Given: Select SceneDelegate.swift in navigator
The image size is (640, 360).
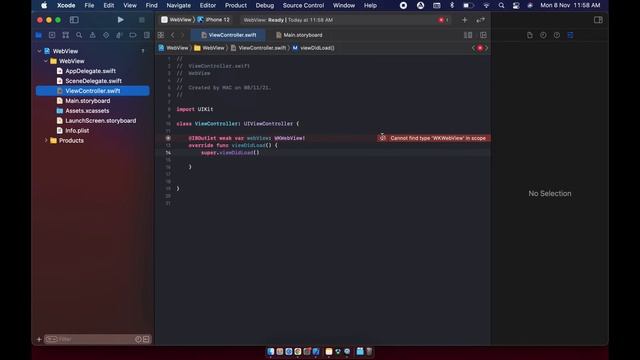Looking at the screenshot, I should pos(93,81).
